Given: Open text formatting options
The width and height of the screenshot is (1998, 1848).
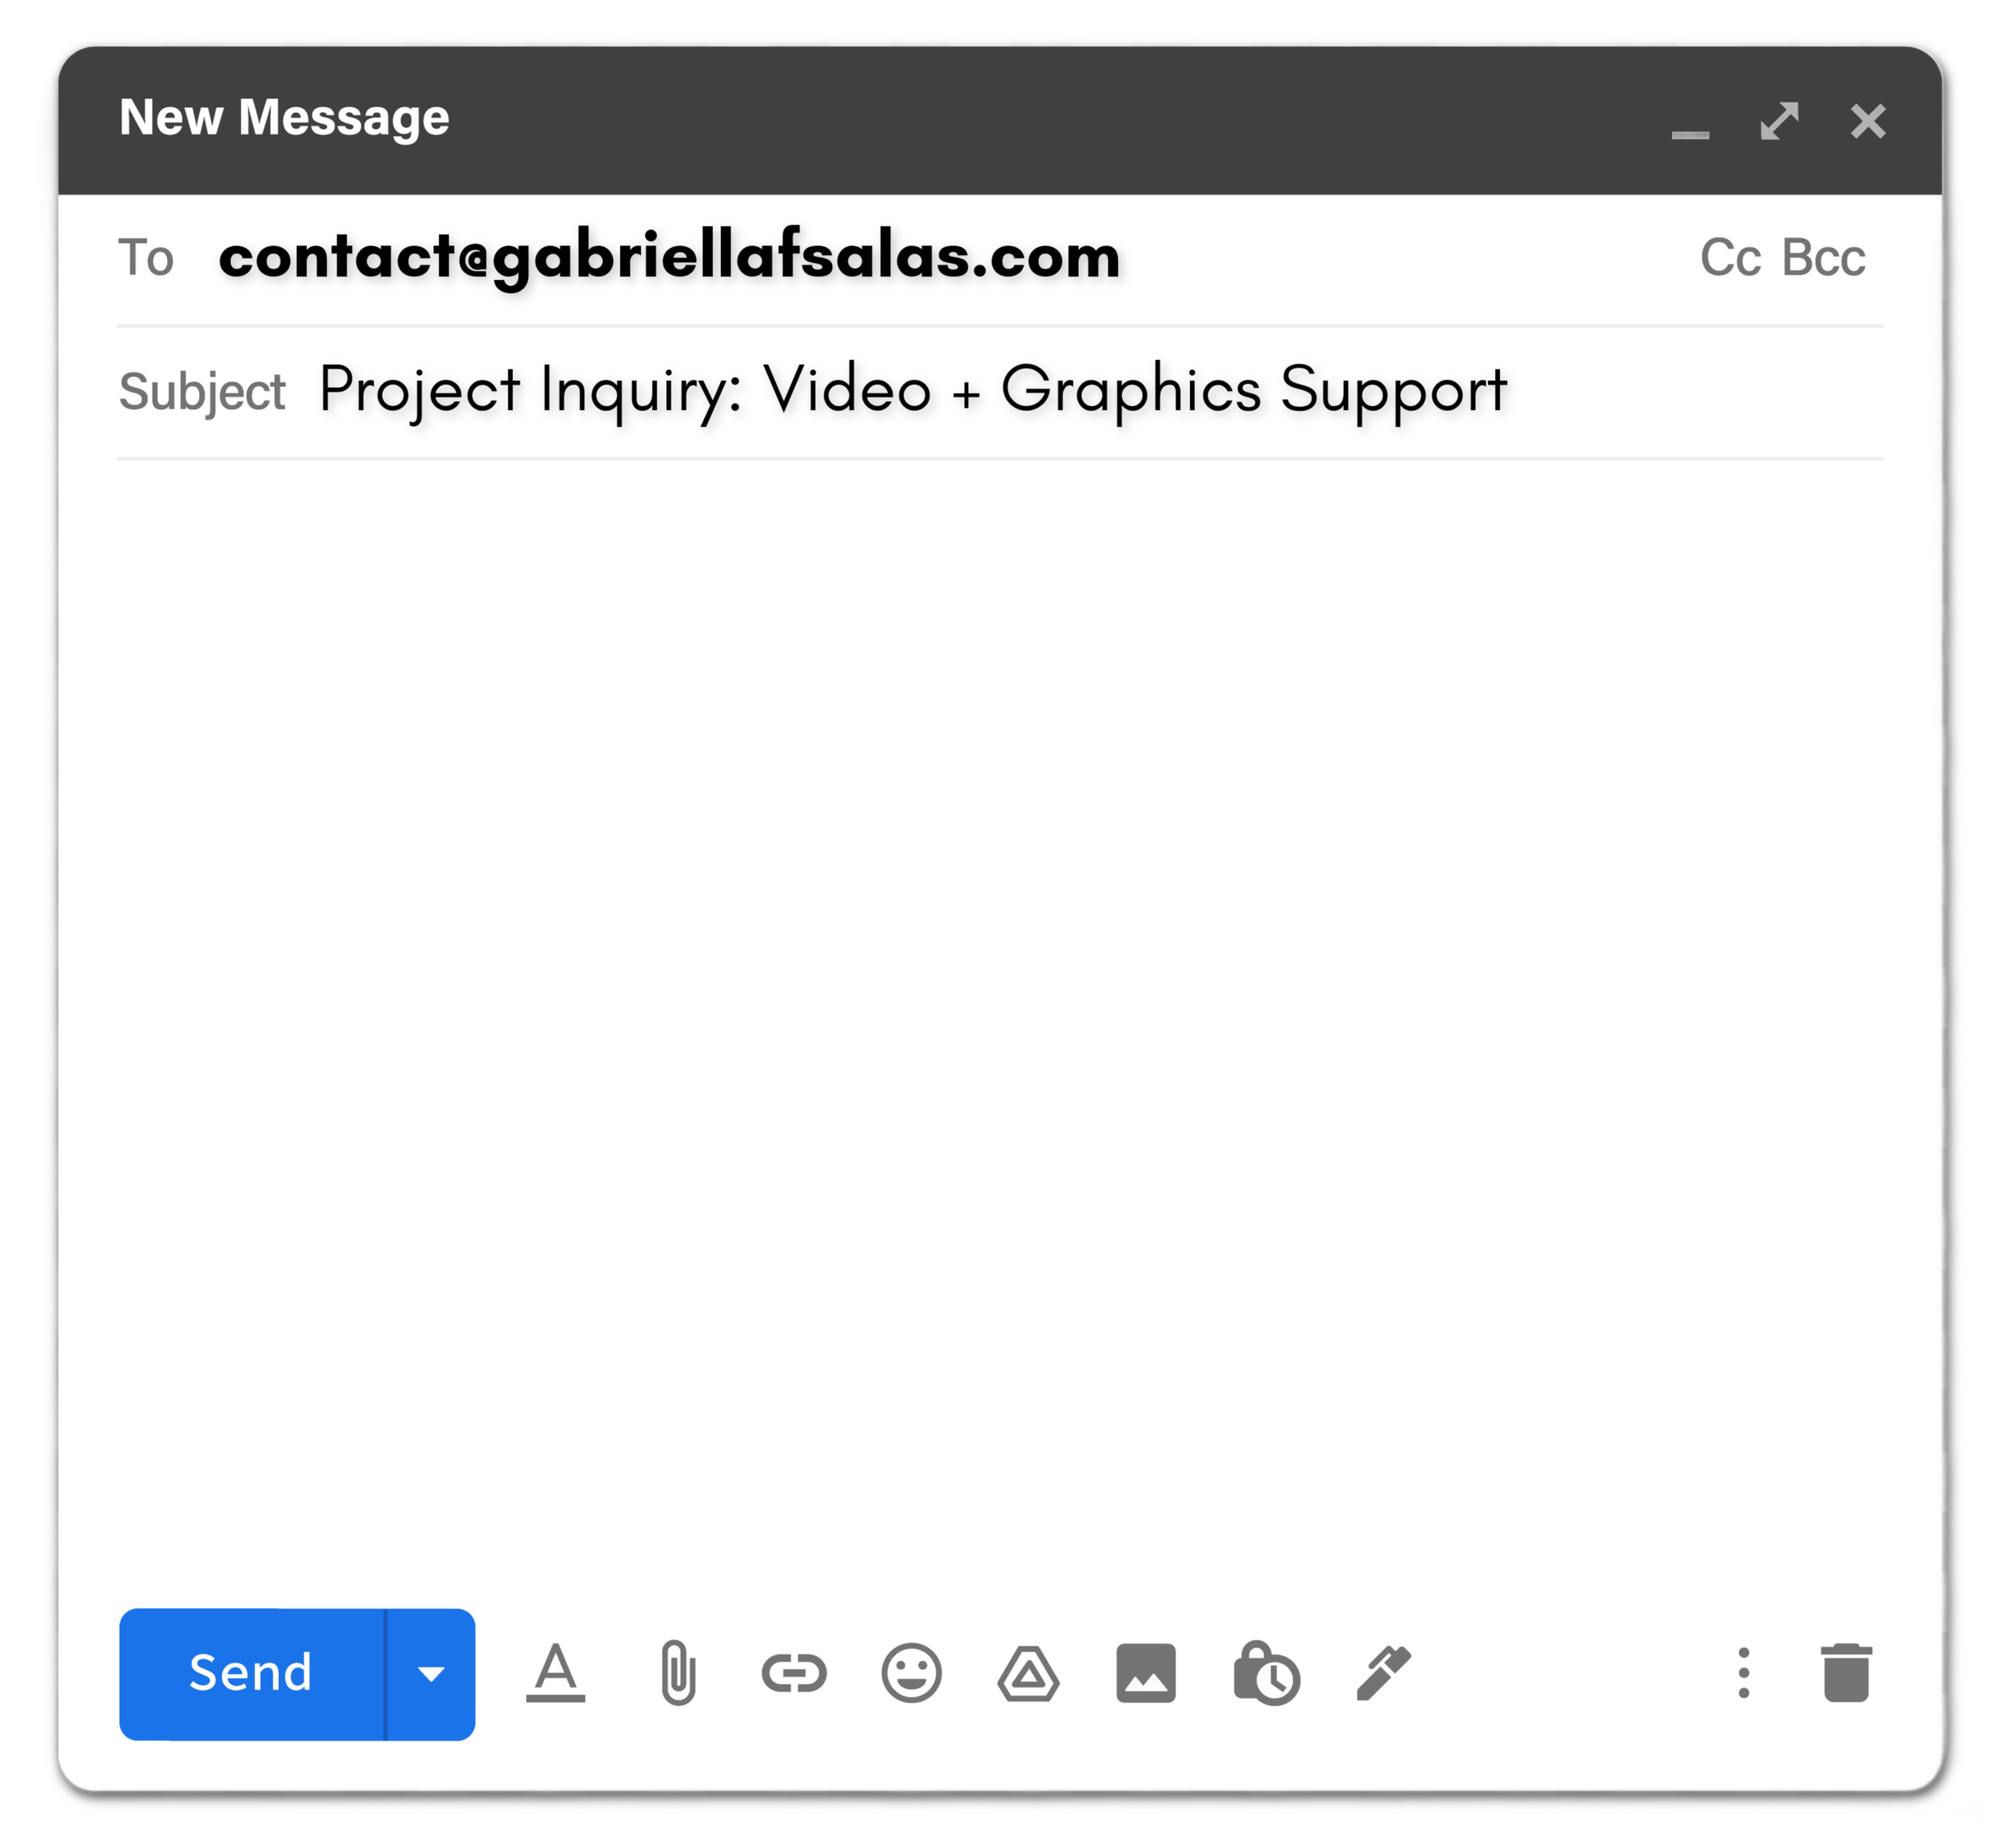Looking at the screenshot, I should [x=555, y=1673].
